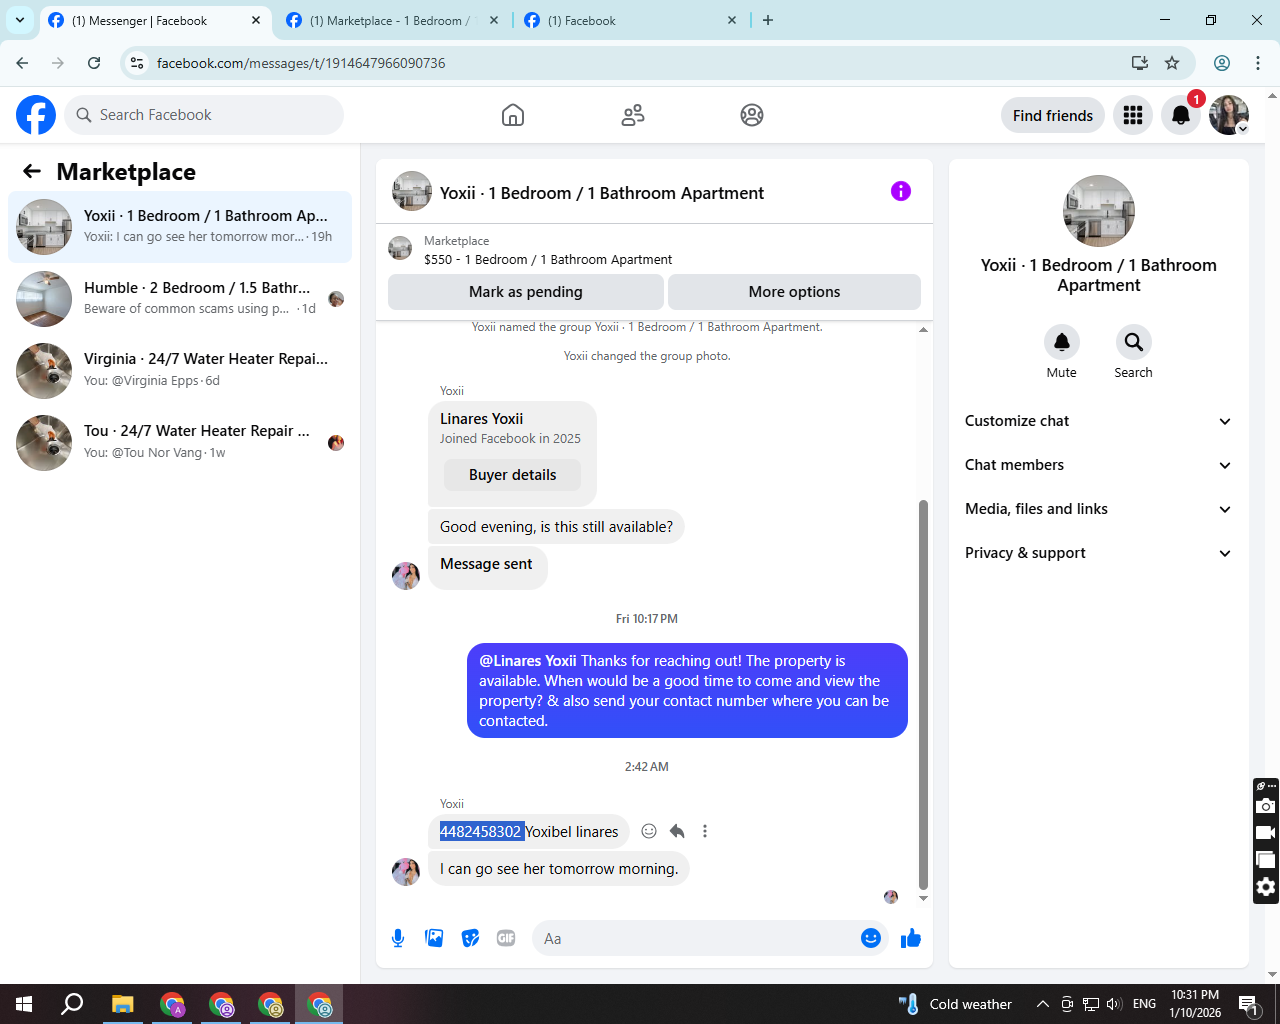
Task: Expand Chat members section
Action: (x=1099, y=465)
